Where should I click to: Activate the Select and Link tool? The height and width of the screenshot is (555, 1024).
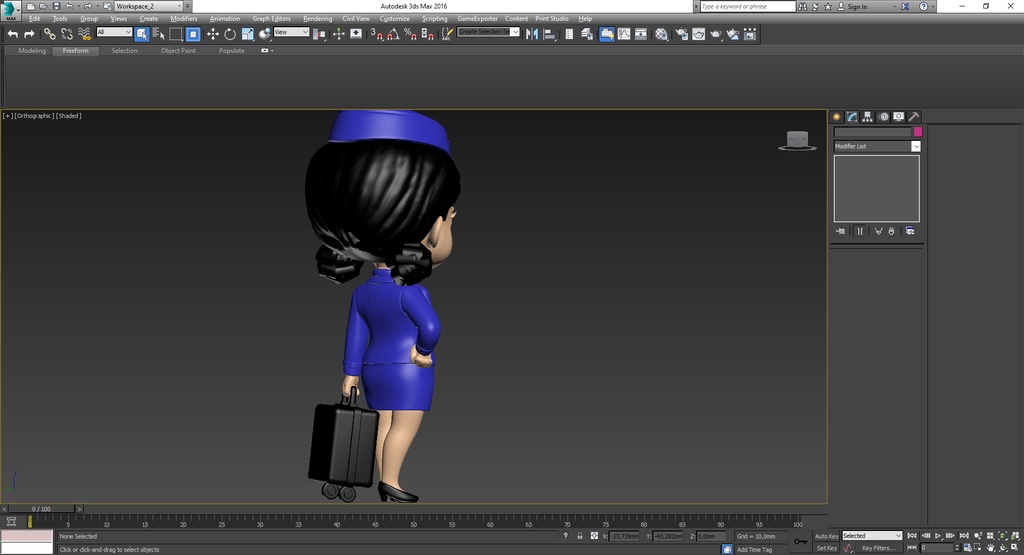(50, 34)
